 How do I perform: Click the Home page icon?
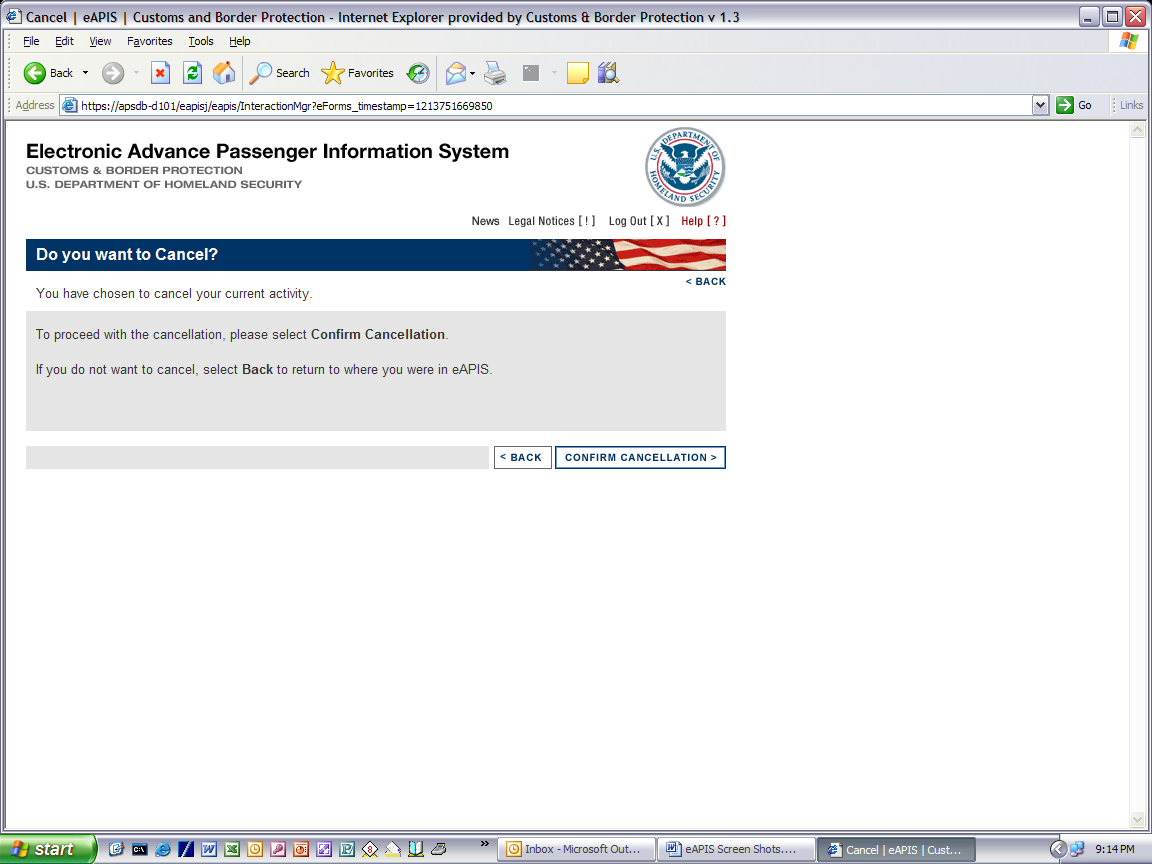click(224, 73)
